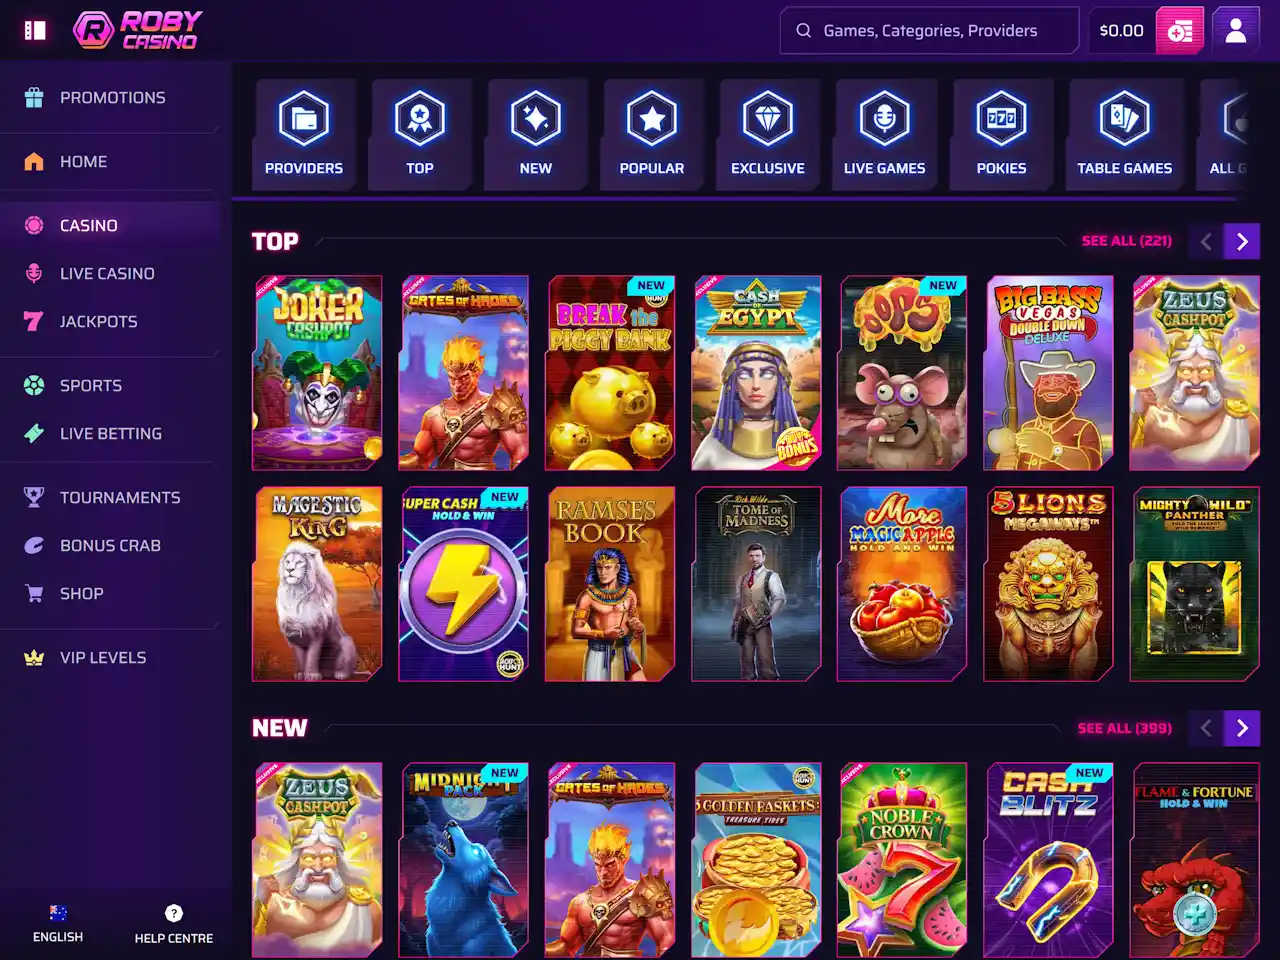Click the Help Centre question icon
Screen dimensions: 1280x960
174,913
